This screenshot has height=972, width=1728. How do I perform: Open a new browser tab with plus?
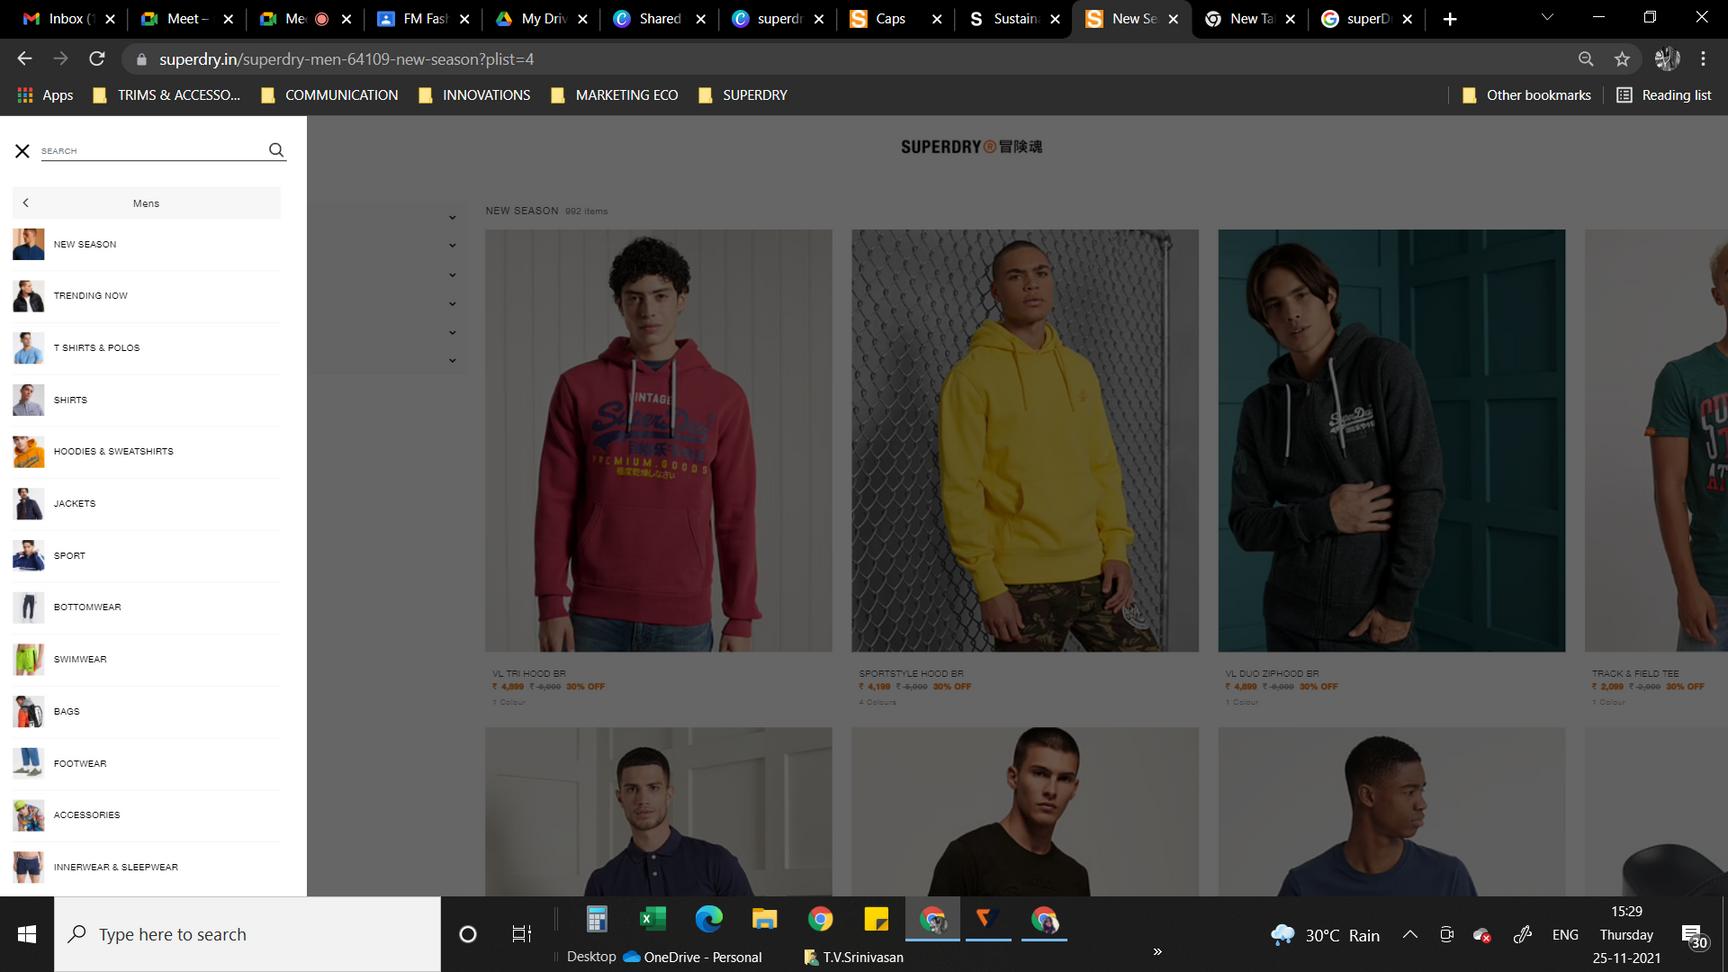tap(1449, 19)
